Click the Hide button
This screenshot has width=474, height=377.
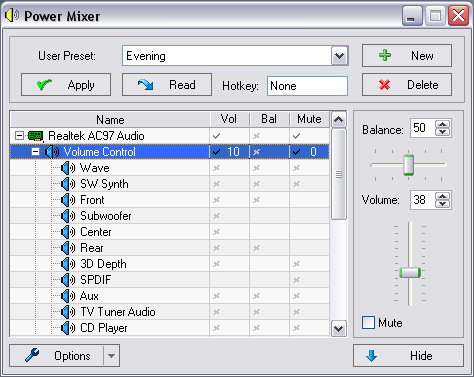[x=408, y=356]
